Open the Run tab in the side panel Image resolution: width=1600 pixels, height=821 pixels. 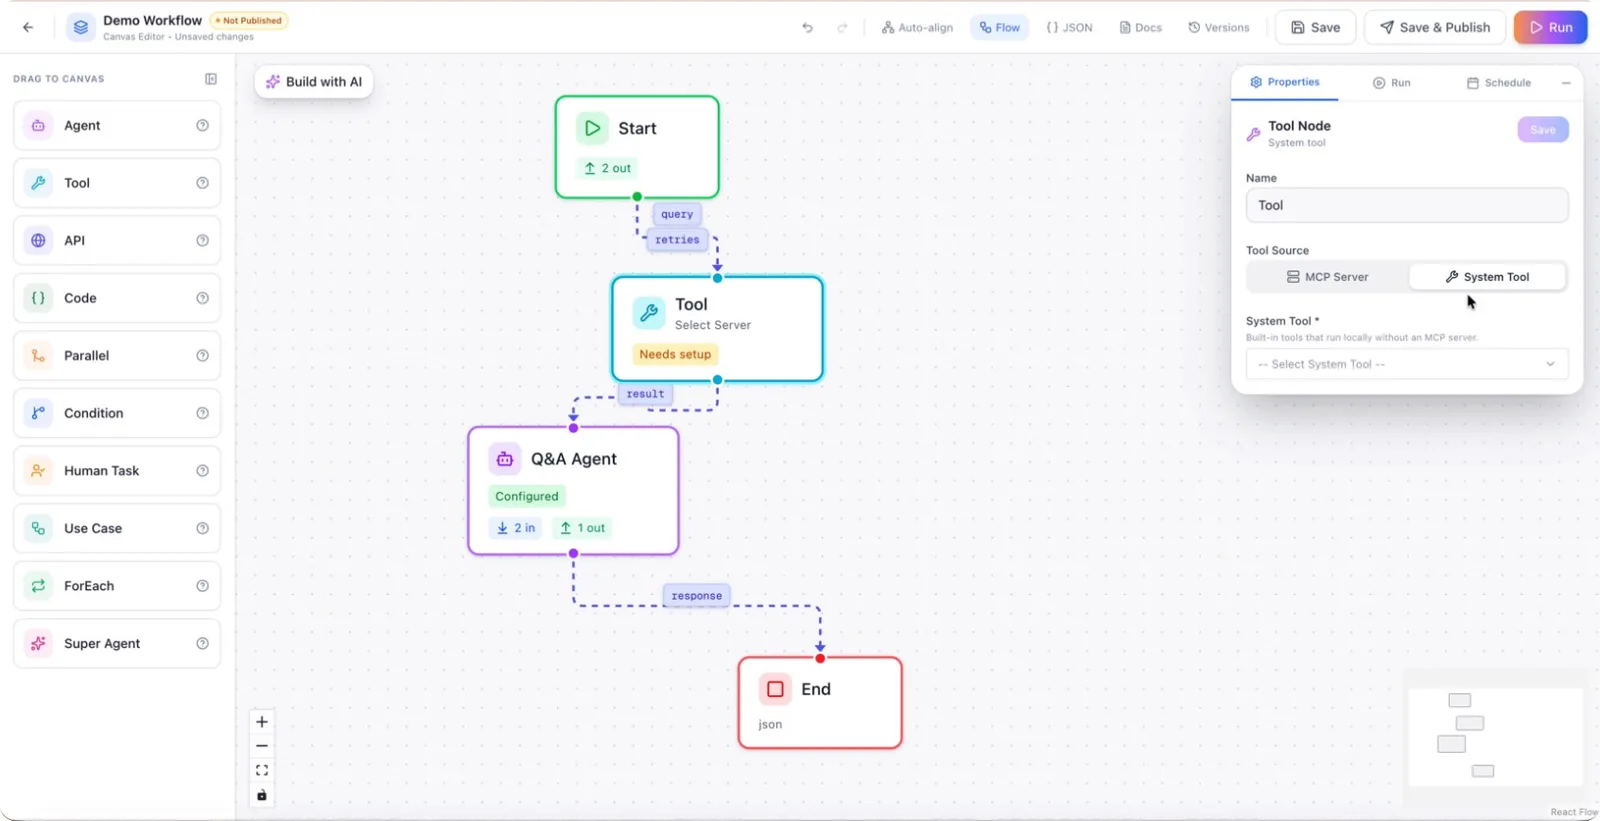click(x=1391, y=83)
